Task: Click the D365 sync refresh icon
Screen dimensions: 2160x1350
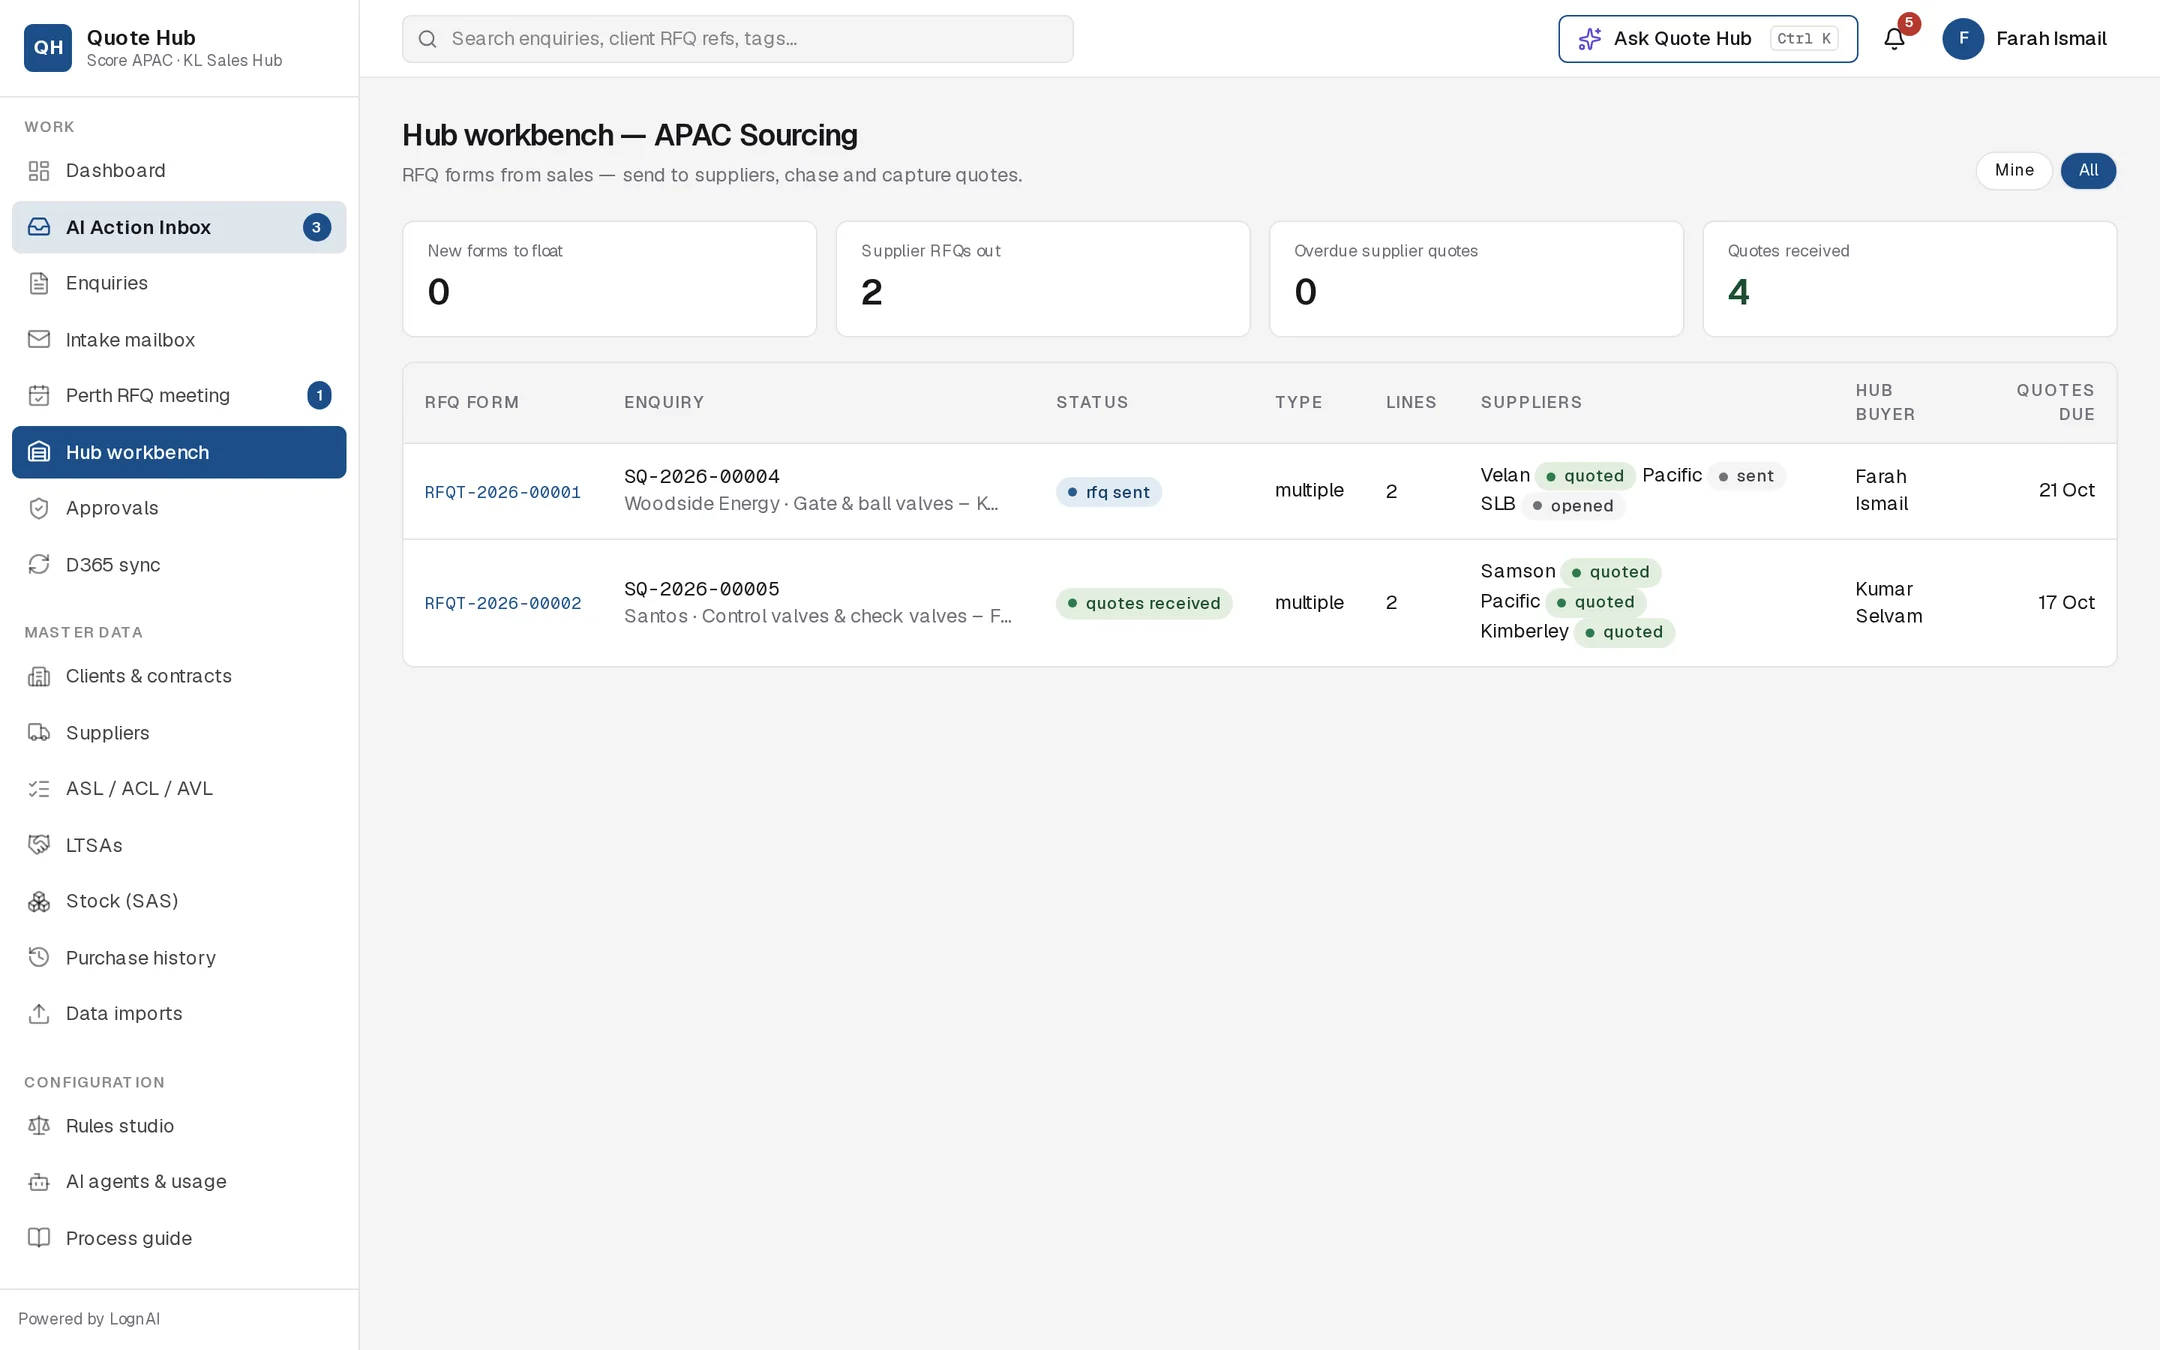Action: coord(39,564)
